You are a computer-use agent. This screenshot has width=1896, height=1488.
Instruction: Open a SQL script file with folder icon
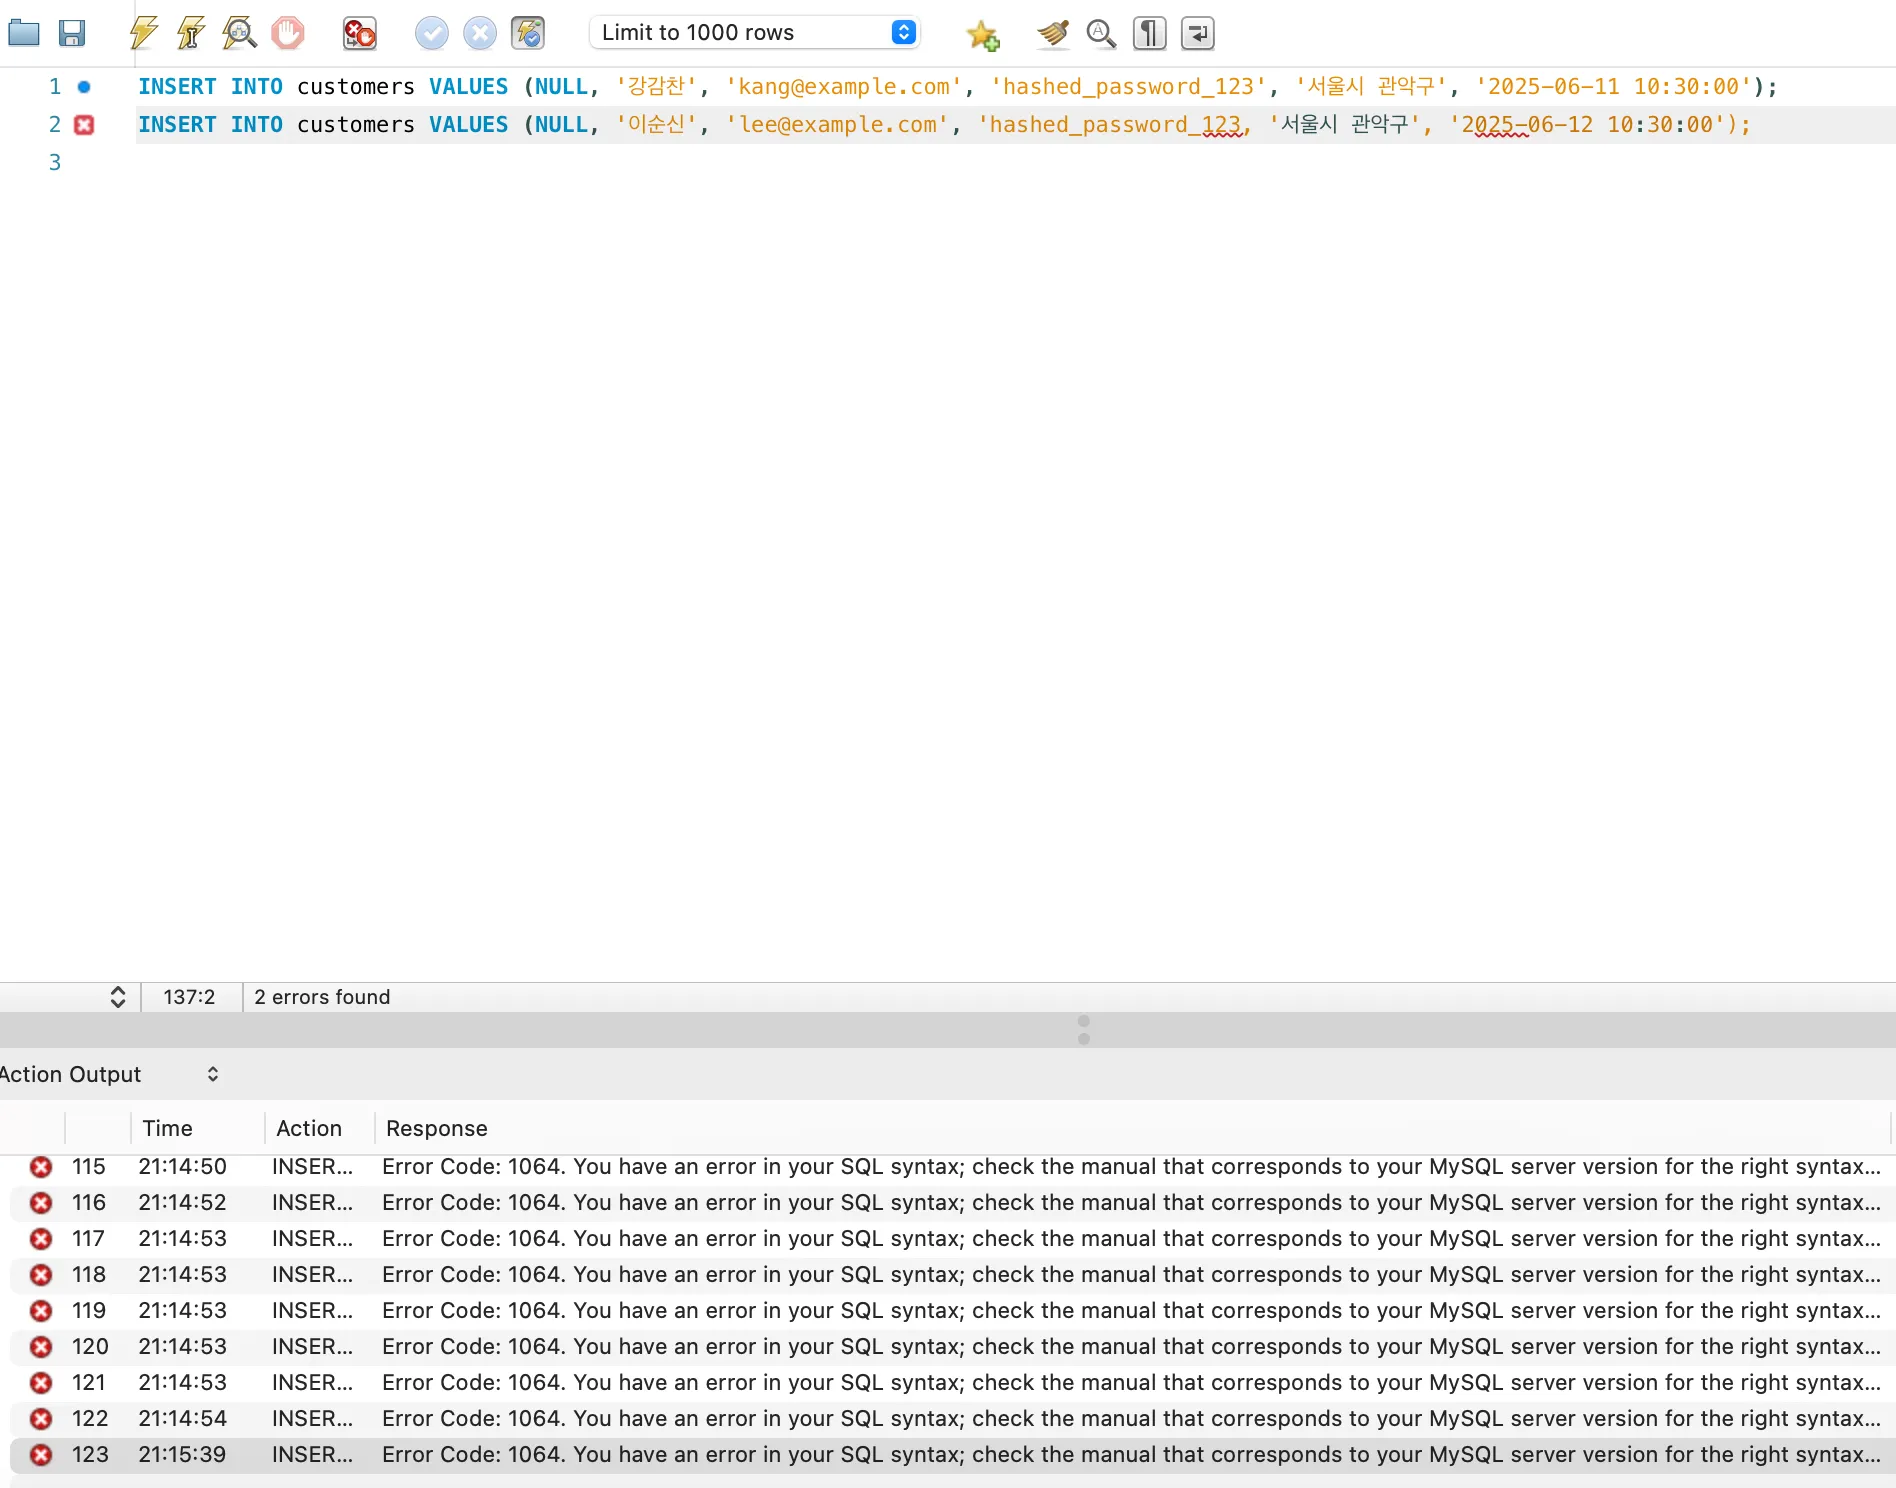[23, 33]
